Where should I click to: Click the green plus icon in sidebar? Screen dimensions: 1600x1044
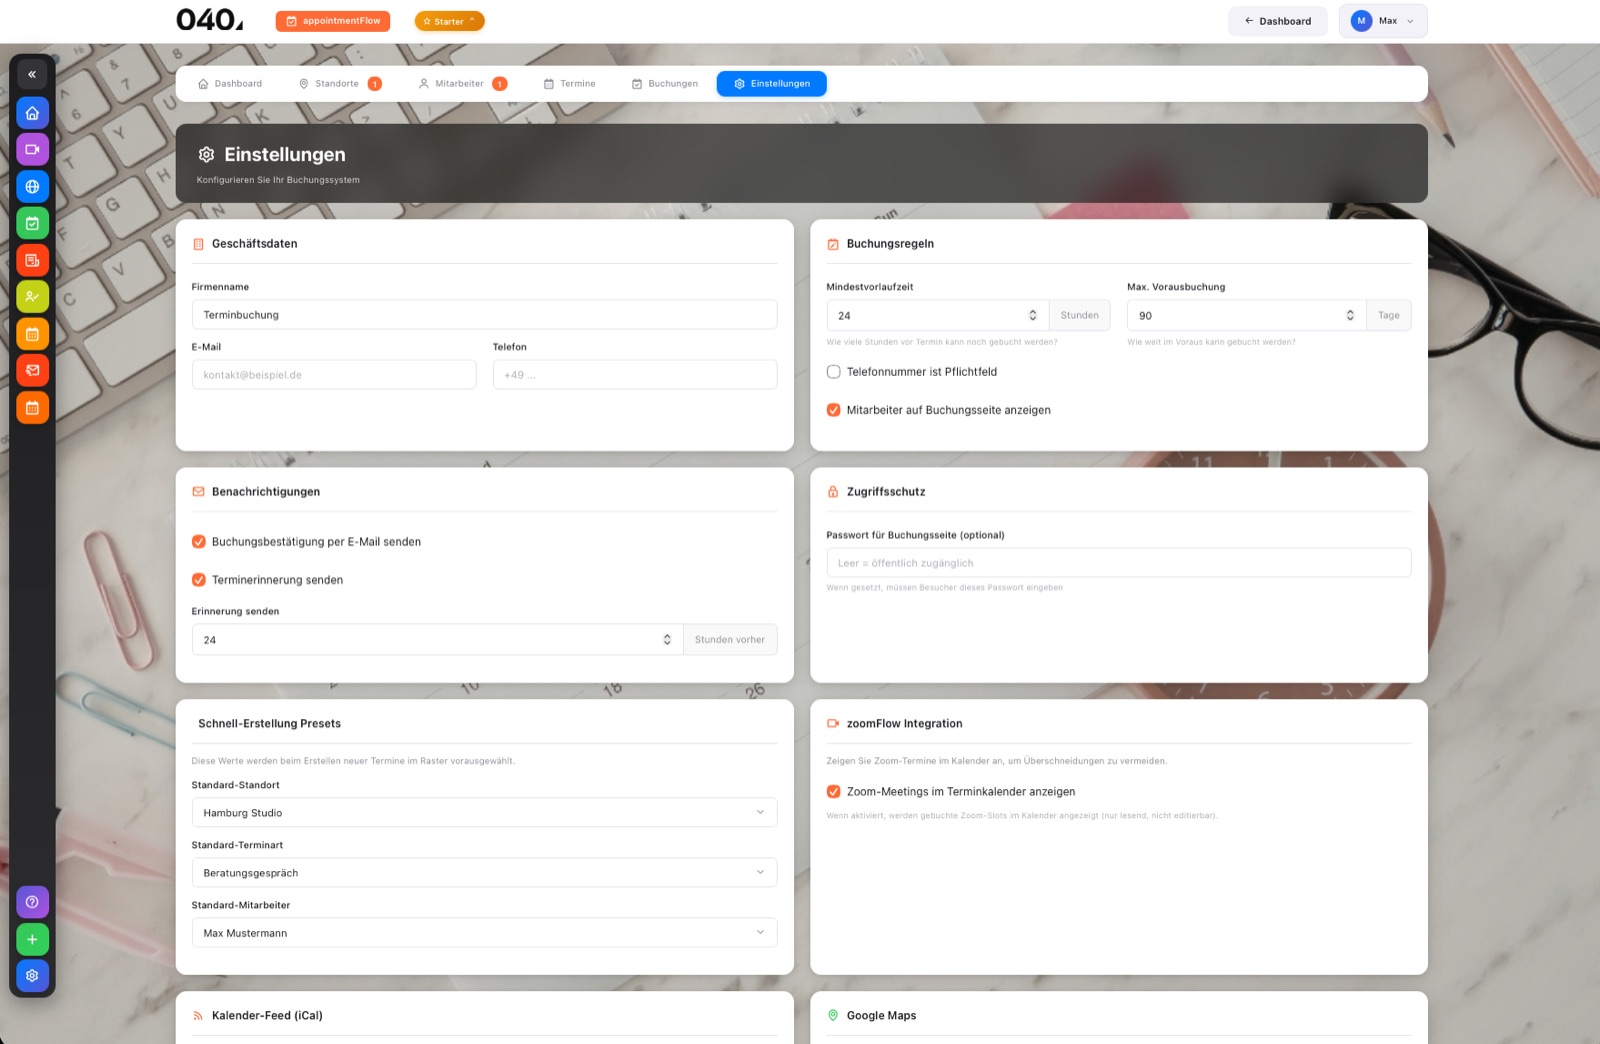[32, 939]
